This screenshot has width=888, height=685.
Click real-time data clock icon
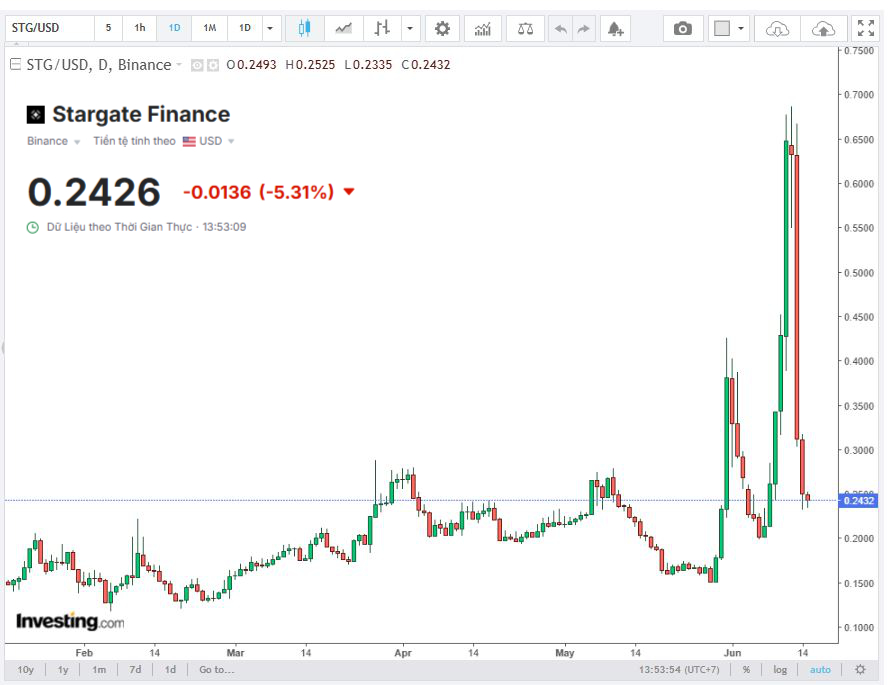click(x=33, y=228)
